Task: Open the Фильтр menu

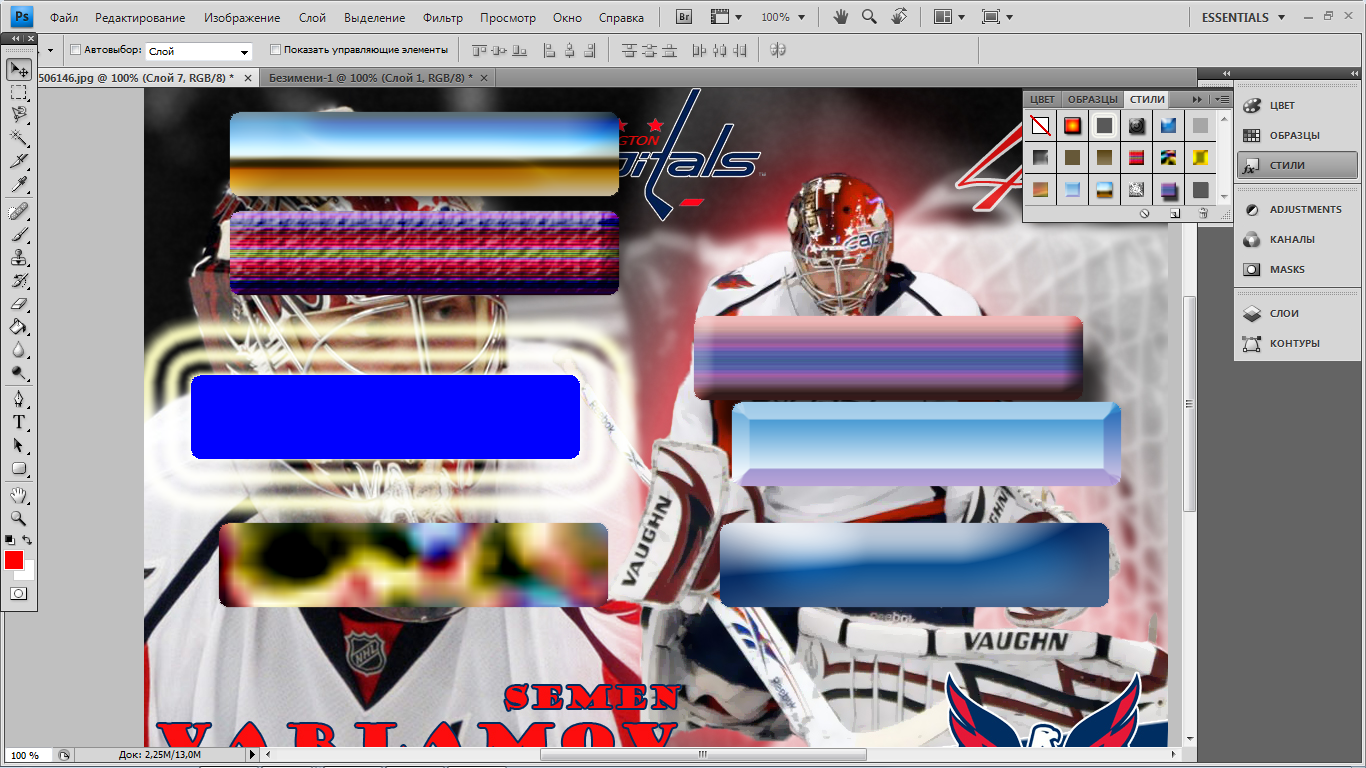Action: pos(443,18)
